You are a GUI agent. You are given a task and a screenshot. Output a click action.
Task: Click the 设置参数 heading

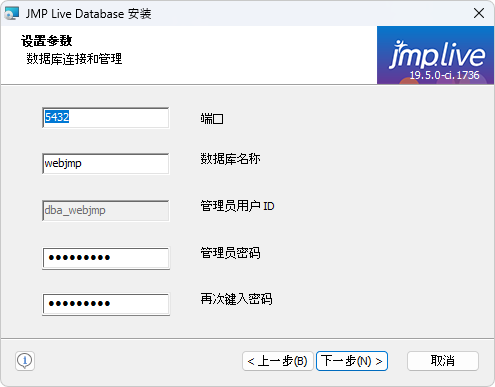46,41
